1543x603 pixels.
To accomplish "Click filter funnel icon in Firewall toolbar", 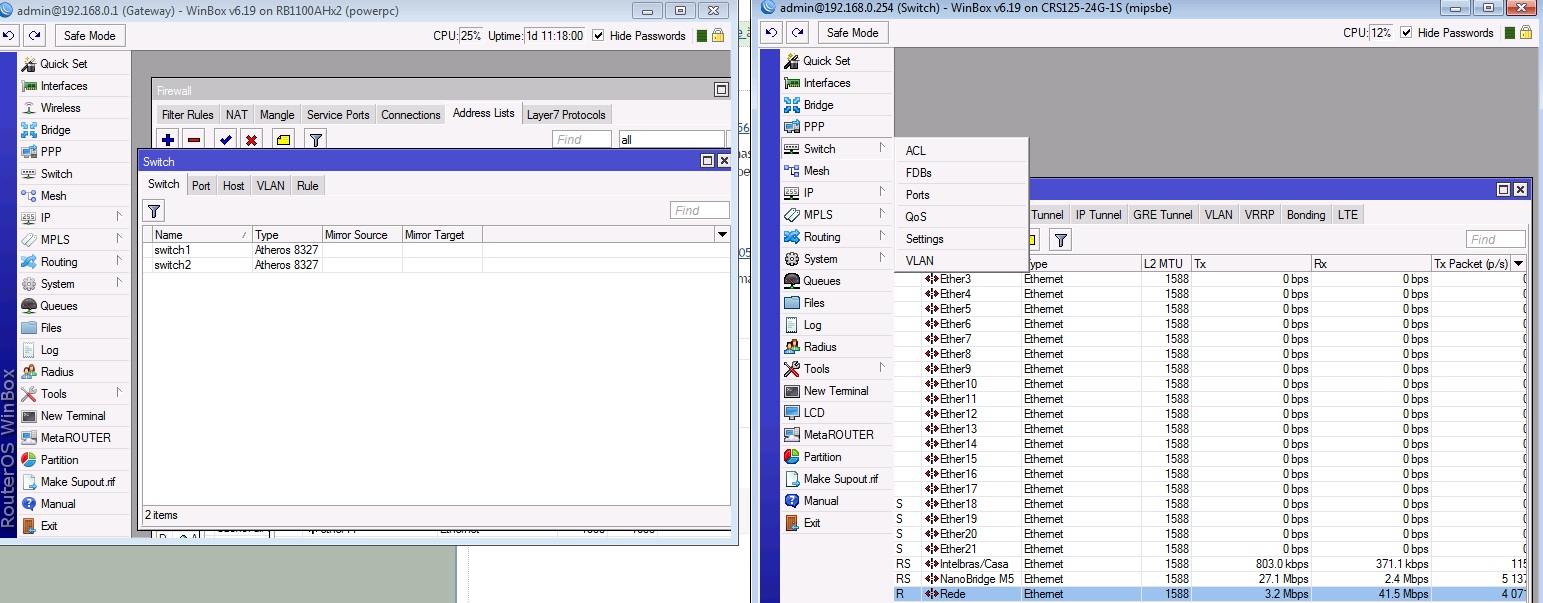I will click(x=315, y=140).
